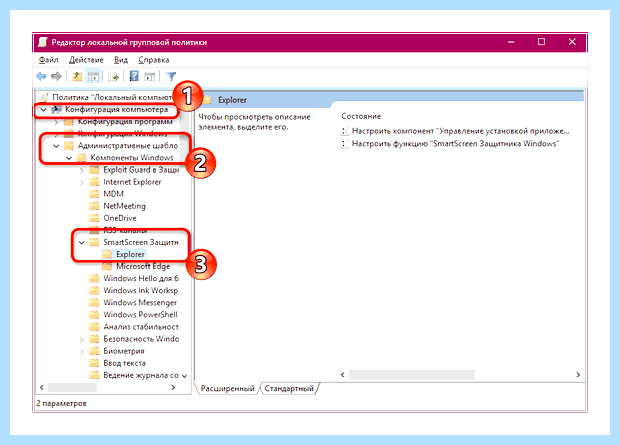Toggle the Show/Hide console tree icon

pyautogui.click(x=93, y=76)
